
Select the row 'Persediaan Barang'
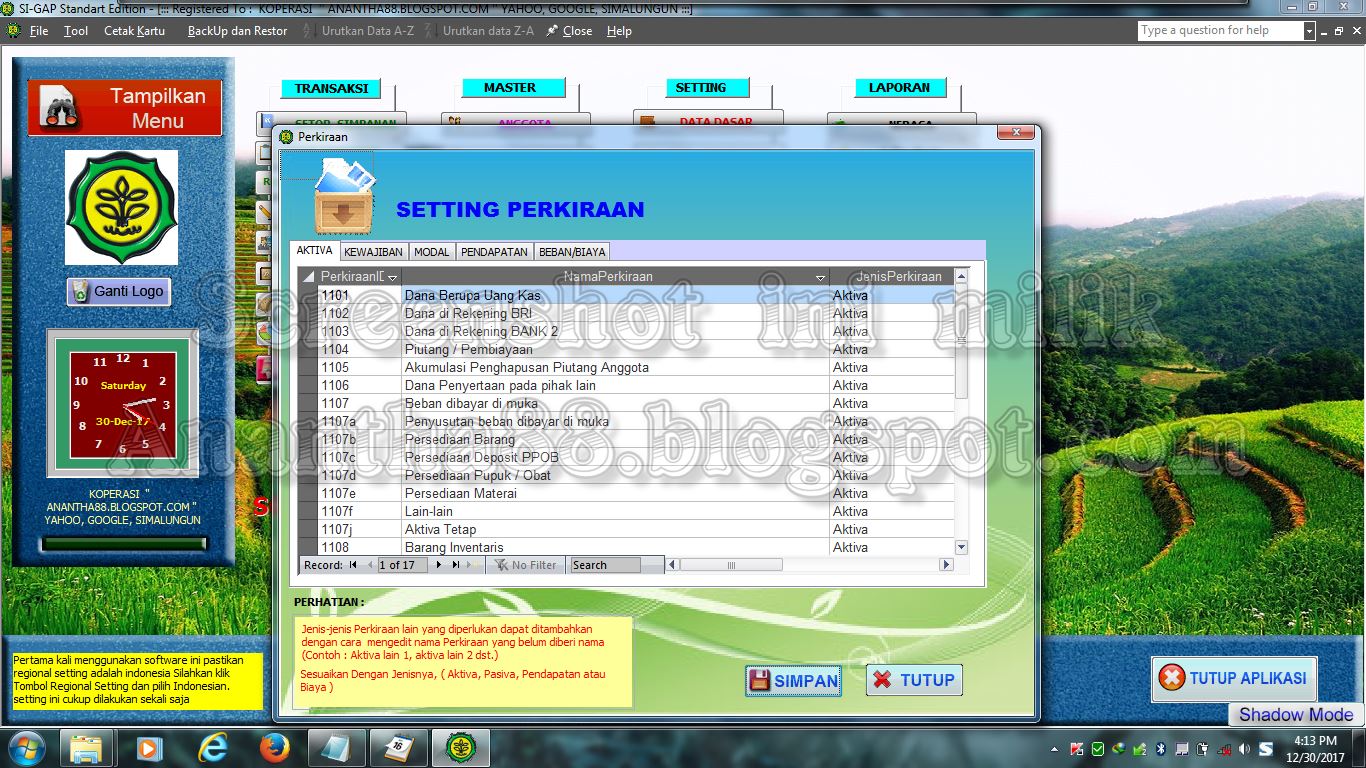pyautogui.click(x=626, y=439)
